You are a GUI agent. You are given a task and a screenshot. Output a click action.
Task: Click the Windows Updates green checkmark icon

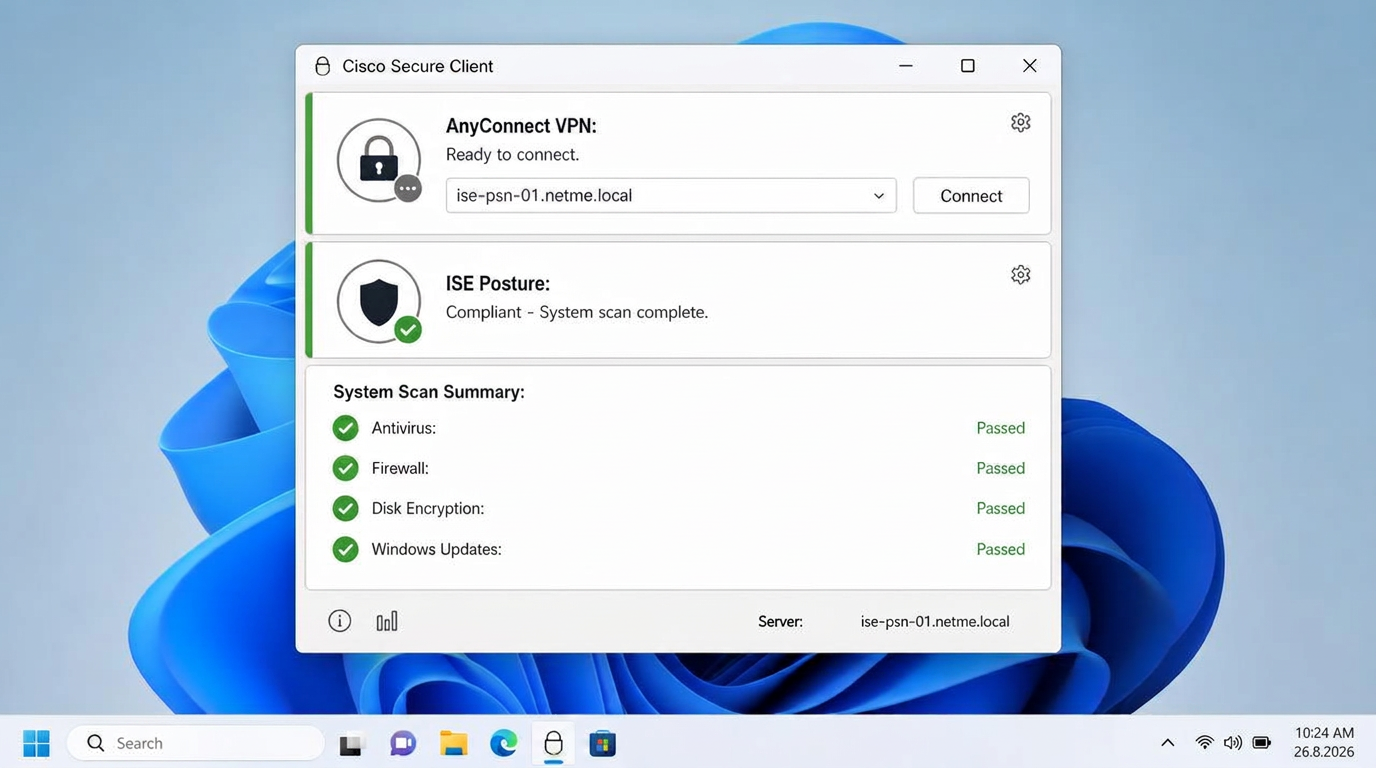pos(345,549)
